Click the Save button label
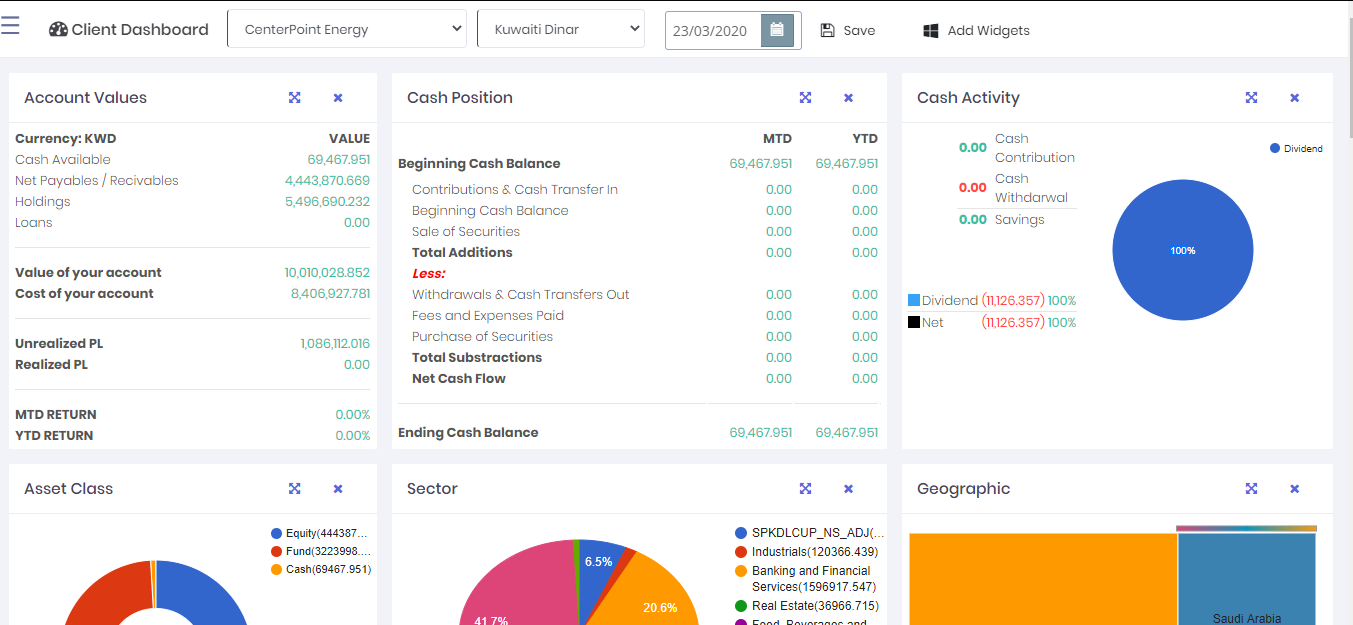Screen dimensions: 1353x625 [859, 31]
